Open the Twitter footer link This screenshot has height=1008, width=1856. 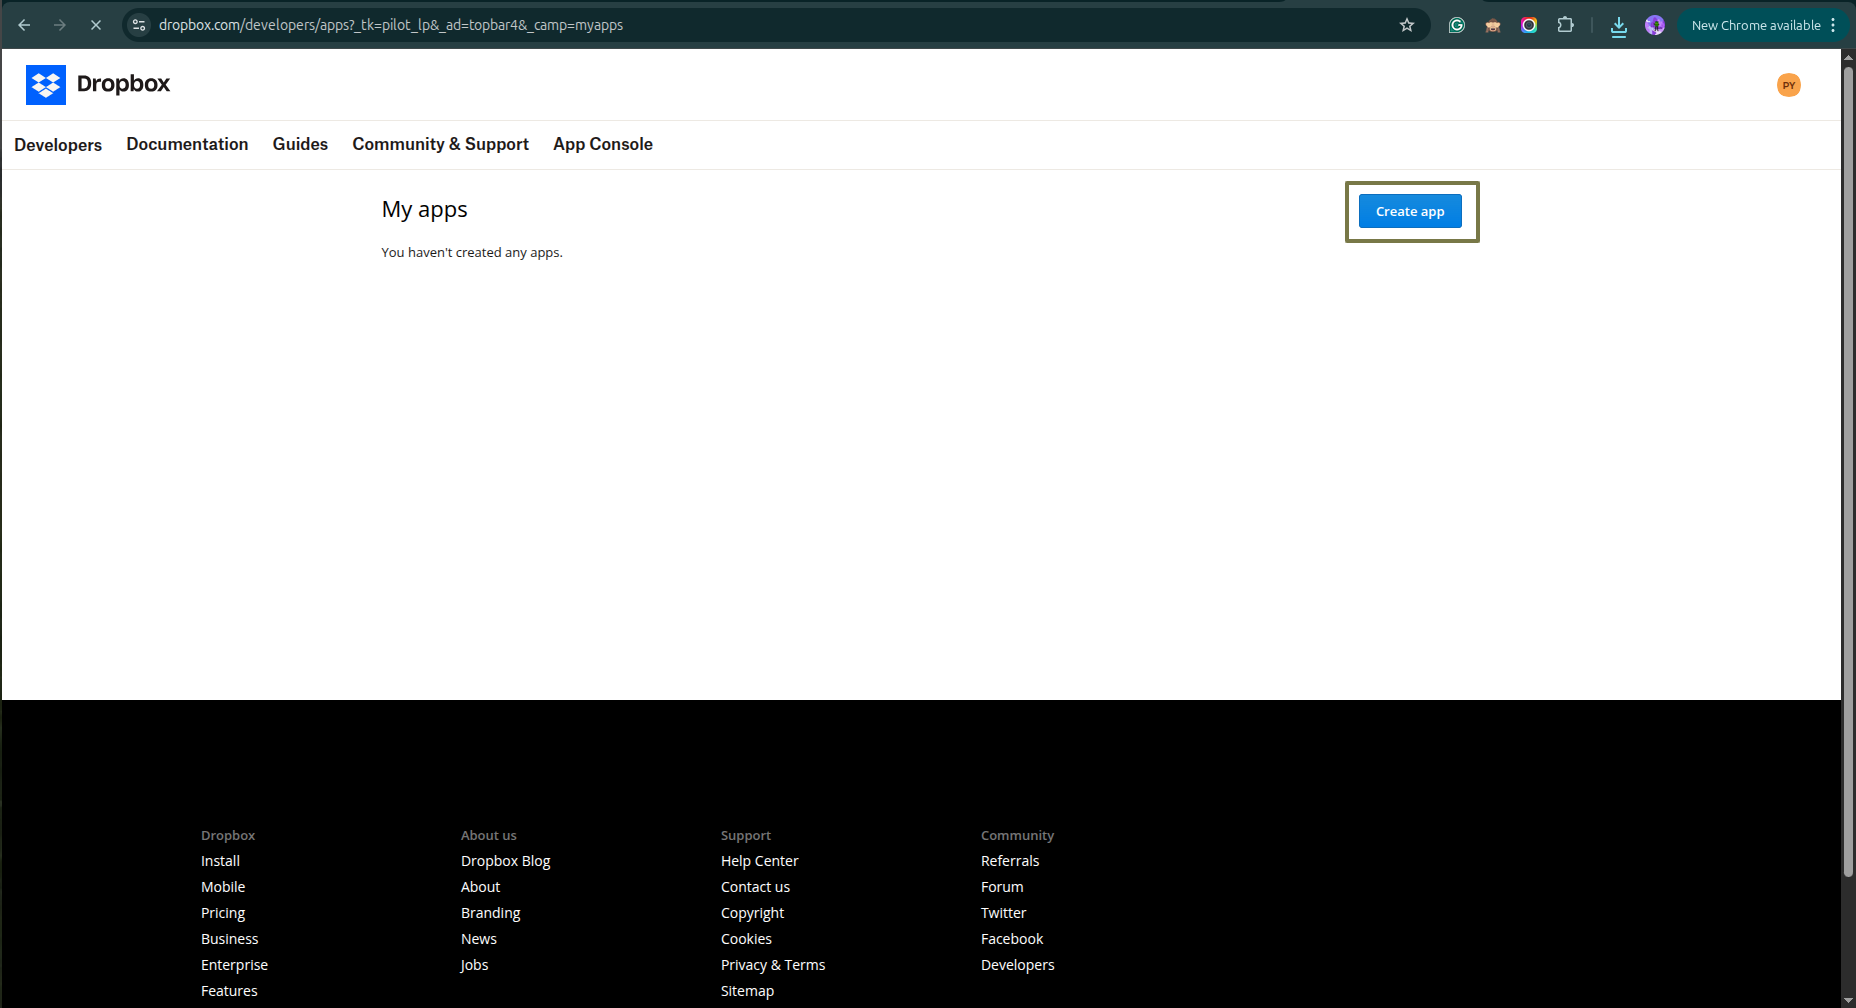click(x=1004, y=913)
